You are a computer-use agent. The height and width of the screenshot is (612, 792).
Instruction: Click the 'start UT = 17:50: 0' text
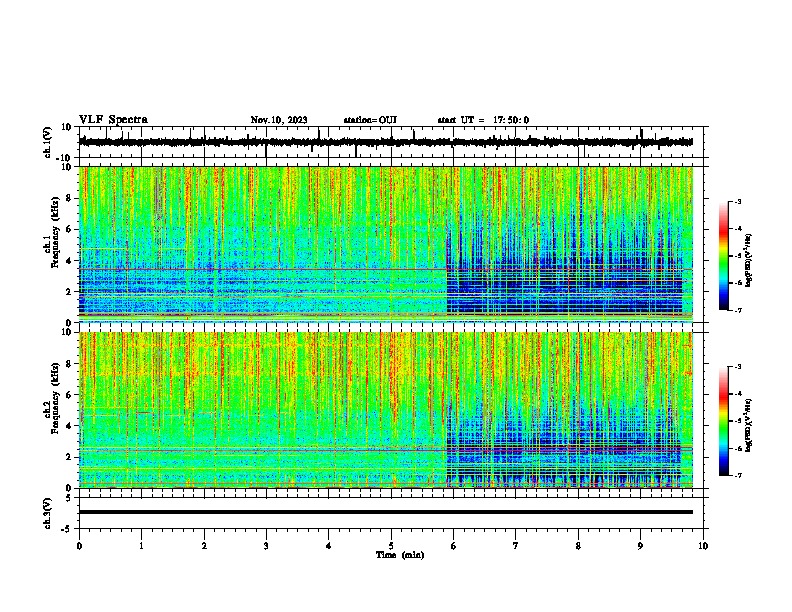(483, 120)
